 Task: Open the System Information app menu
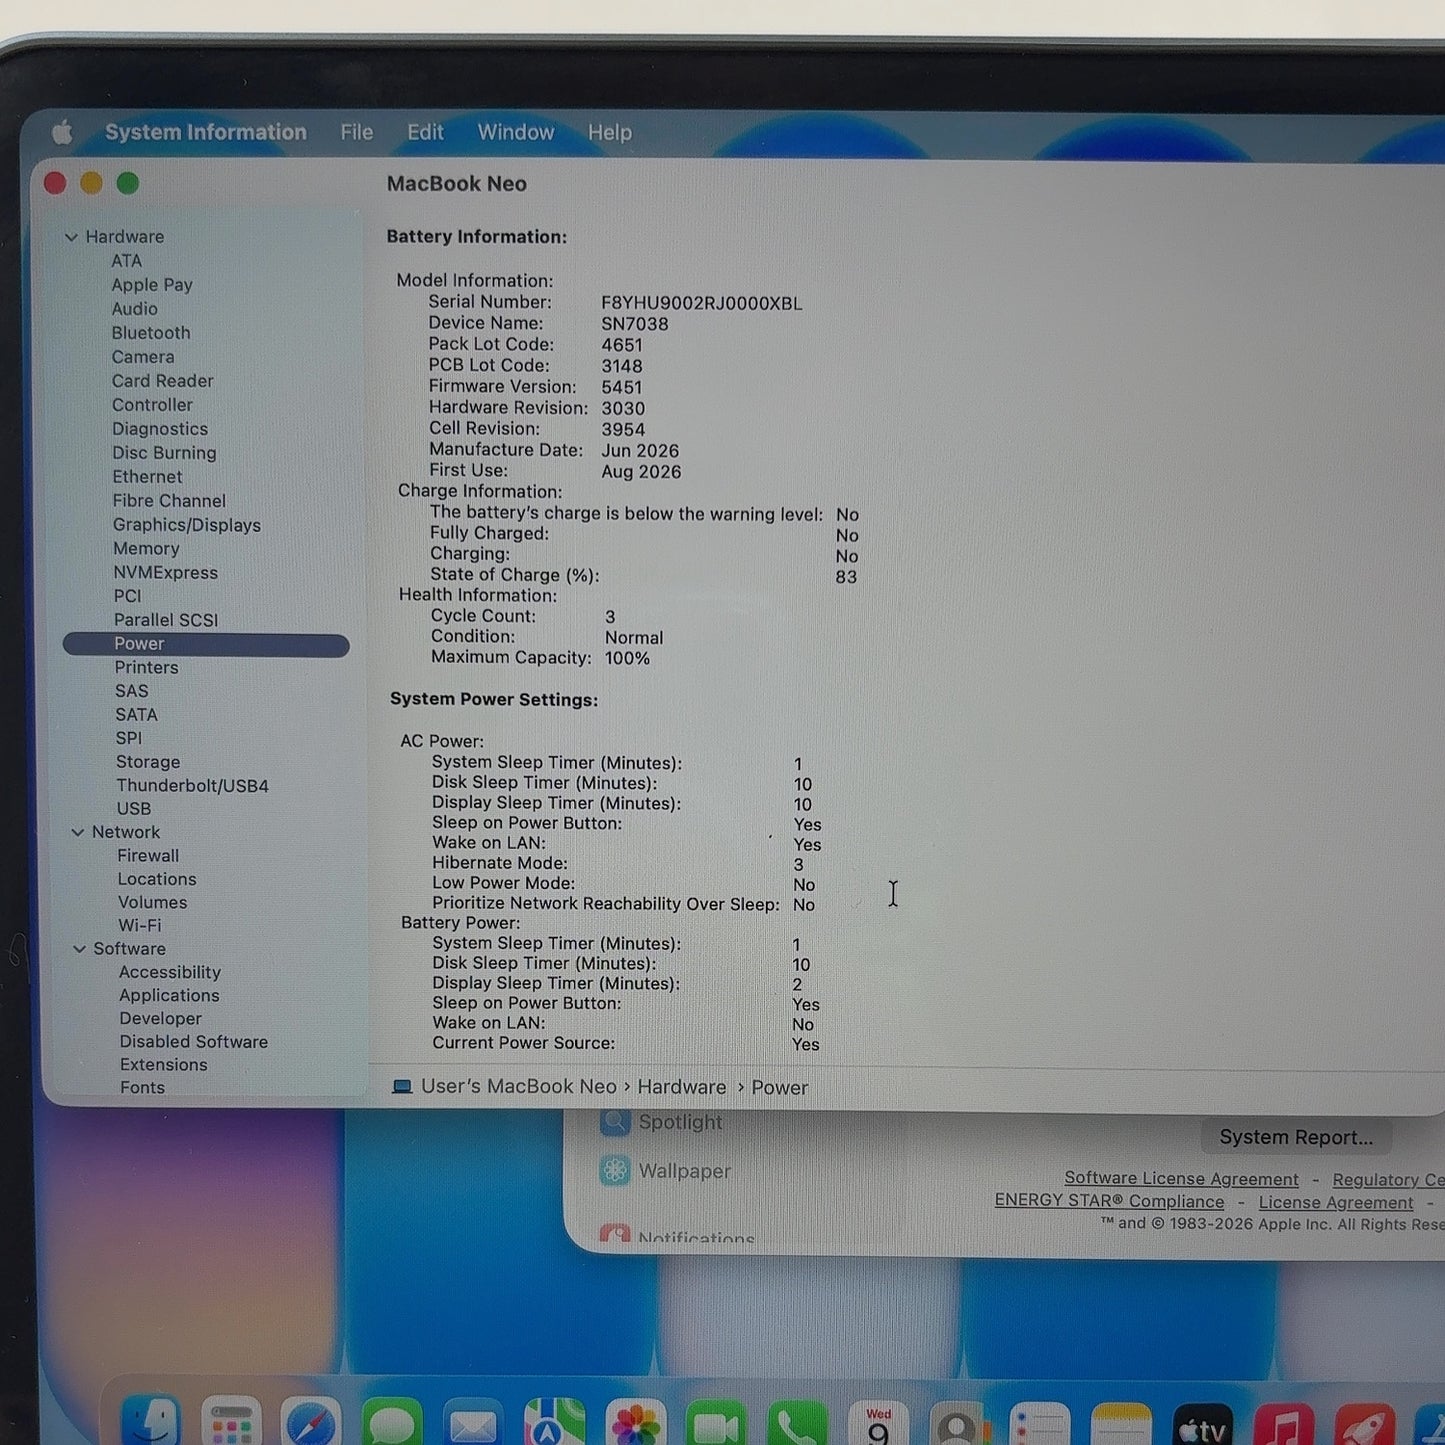206,132
